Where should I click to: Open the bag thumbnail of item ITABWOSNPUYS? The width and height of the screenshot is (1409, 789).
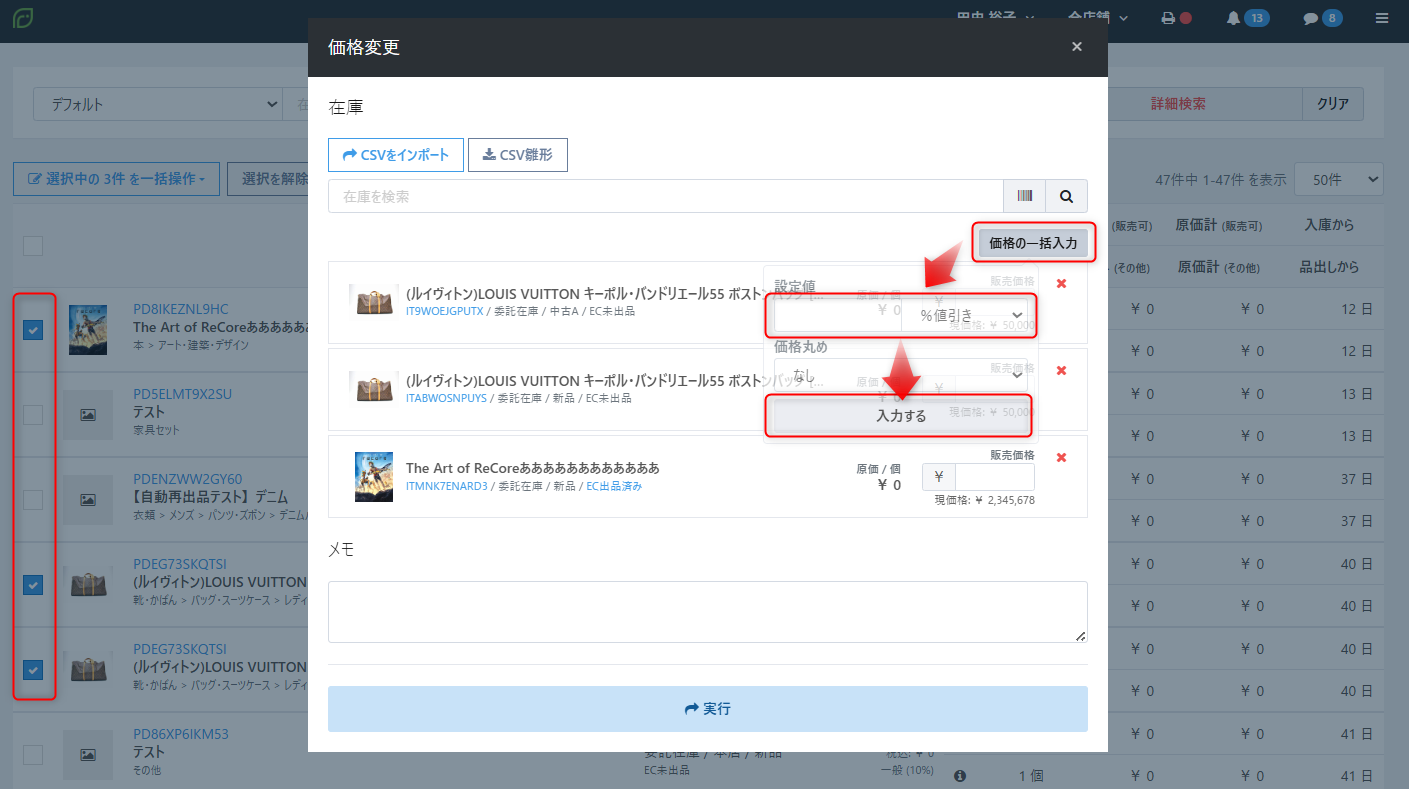point(374,389)
